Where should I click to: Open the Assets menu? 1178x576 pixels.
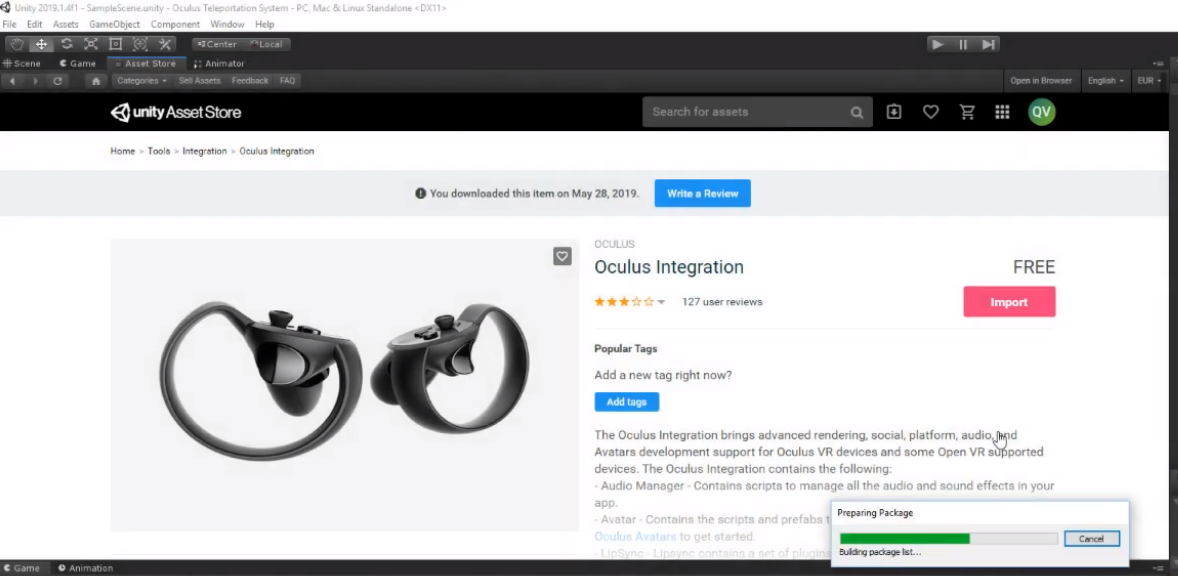[65, 24]
